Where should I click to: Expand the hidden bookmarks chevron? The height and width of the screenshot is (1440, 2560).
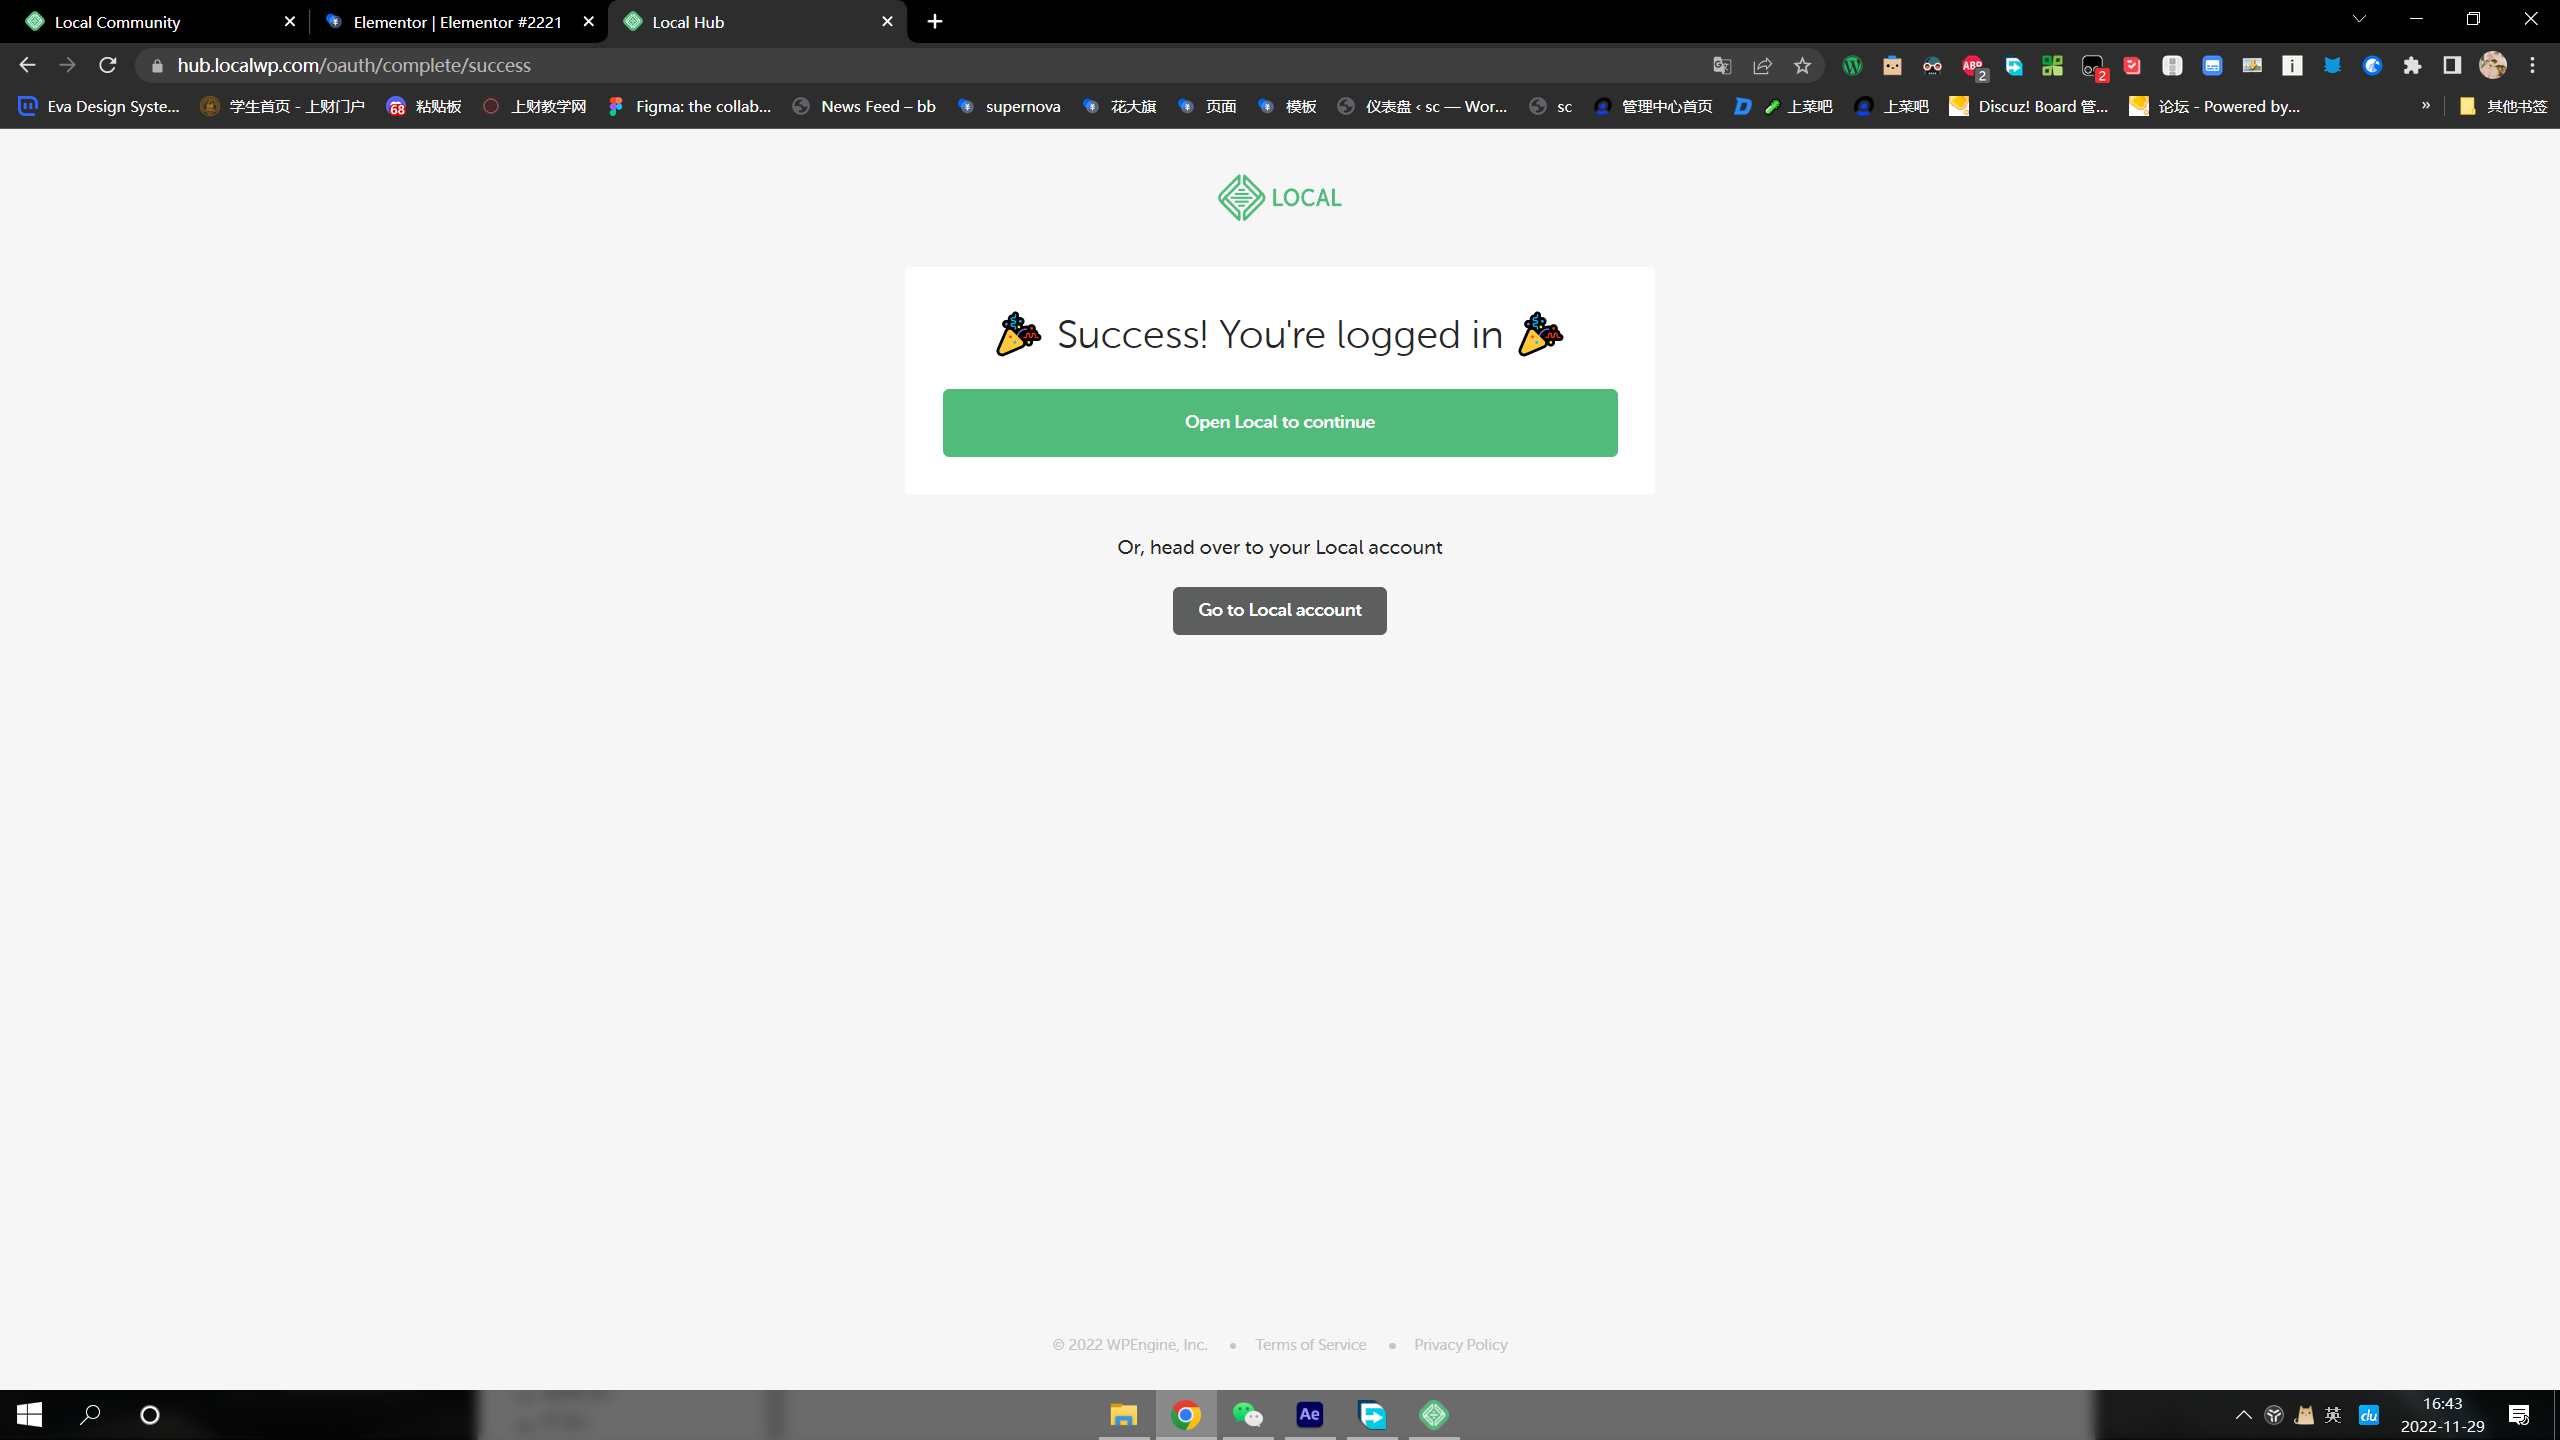point(2425,106)
